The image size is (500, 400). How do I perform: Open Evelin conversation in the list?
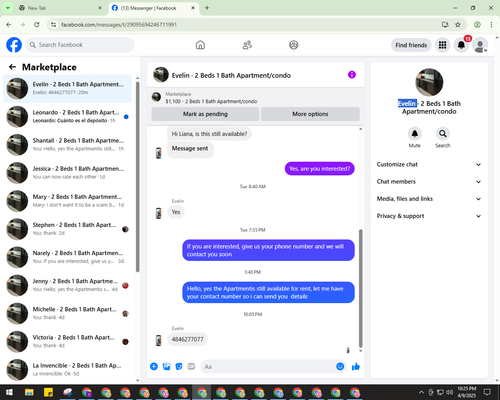tap(67, 88)
